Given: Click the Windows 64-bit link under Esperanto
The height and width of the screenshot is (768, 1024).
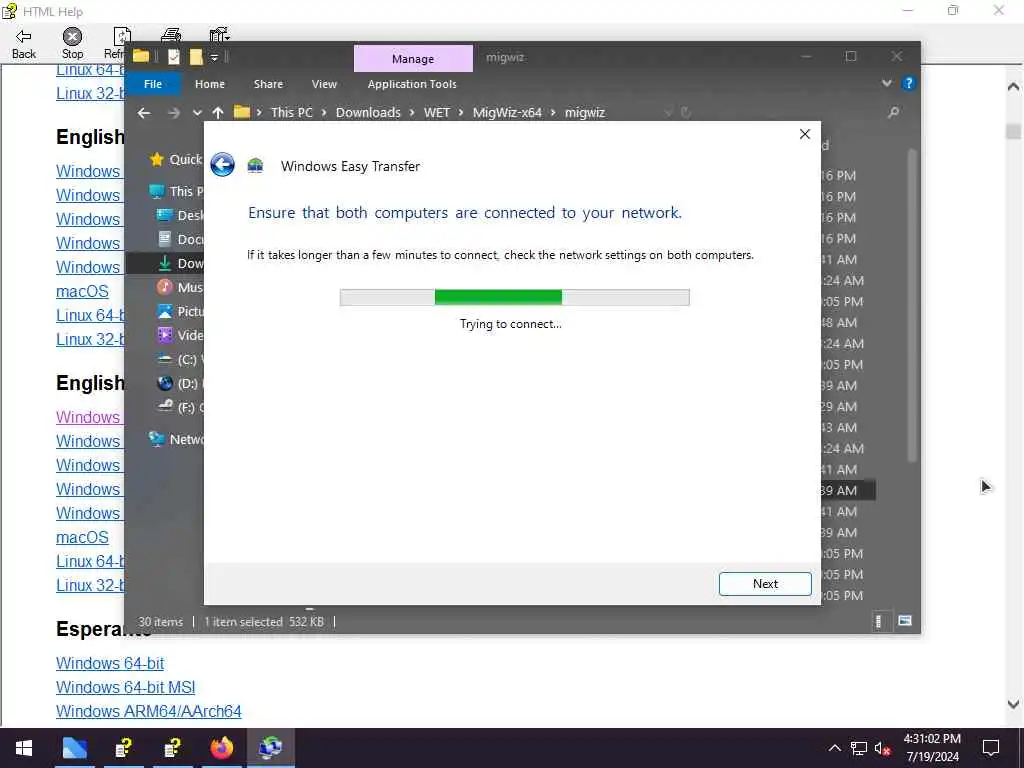Looking at the screenshot, I should coord(110,664).
